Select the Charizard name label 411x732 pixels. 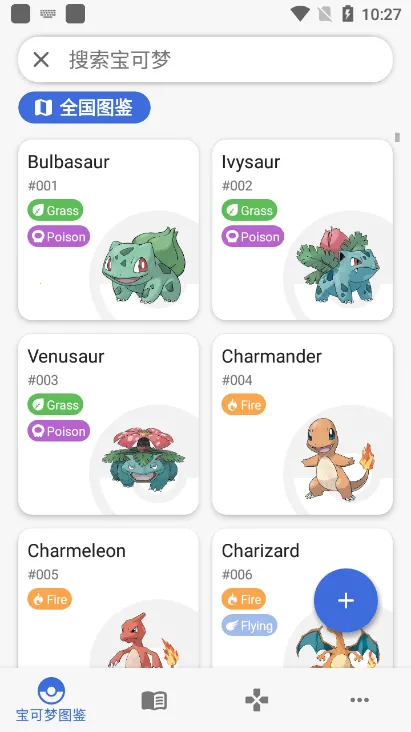click(260, 551)
